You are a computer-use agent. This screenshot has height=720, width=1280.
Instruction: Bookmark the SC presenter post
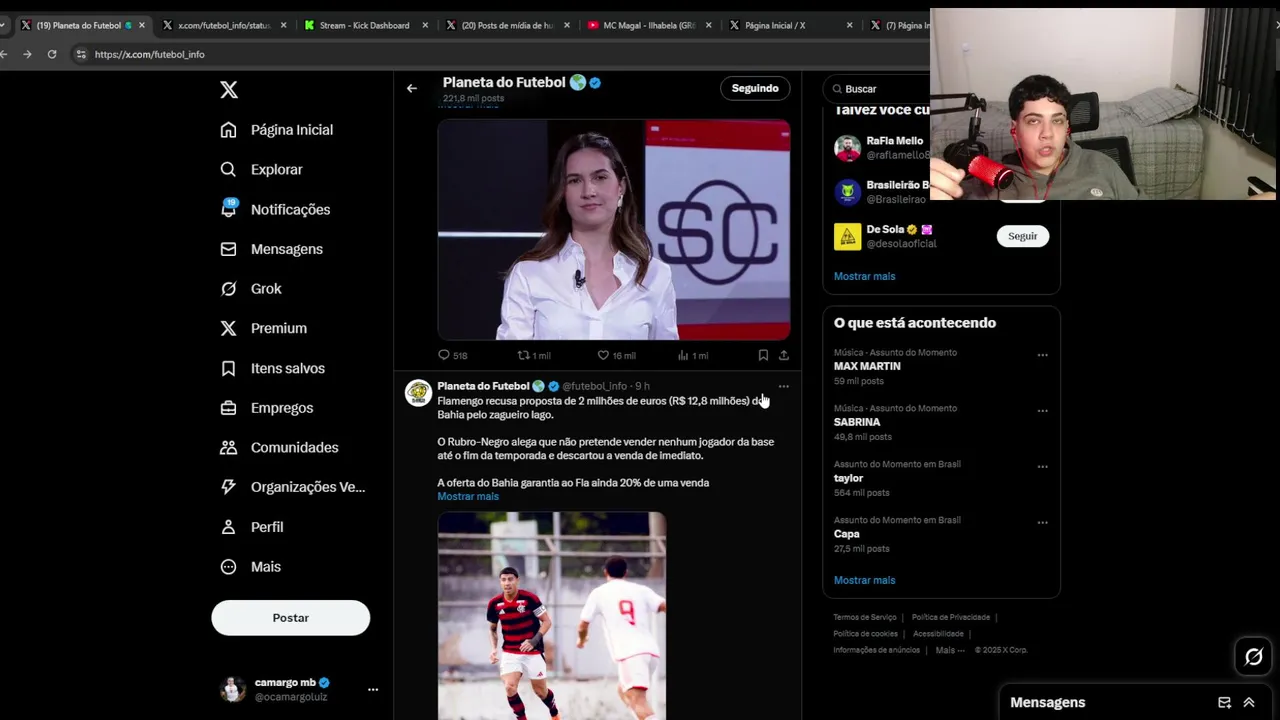(x=763, y=355)
